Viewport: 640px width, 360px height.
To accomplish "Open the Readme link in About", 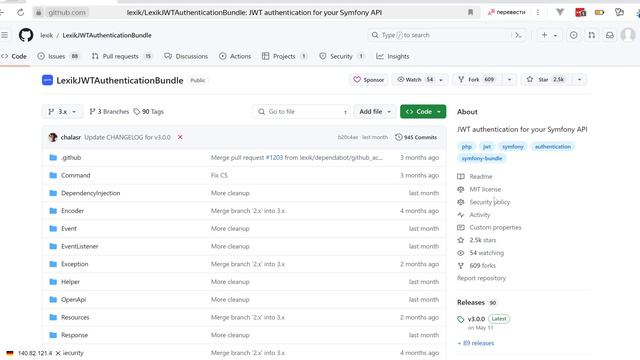I will click(x=481, y=176).
